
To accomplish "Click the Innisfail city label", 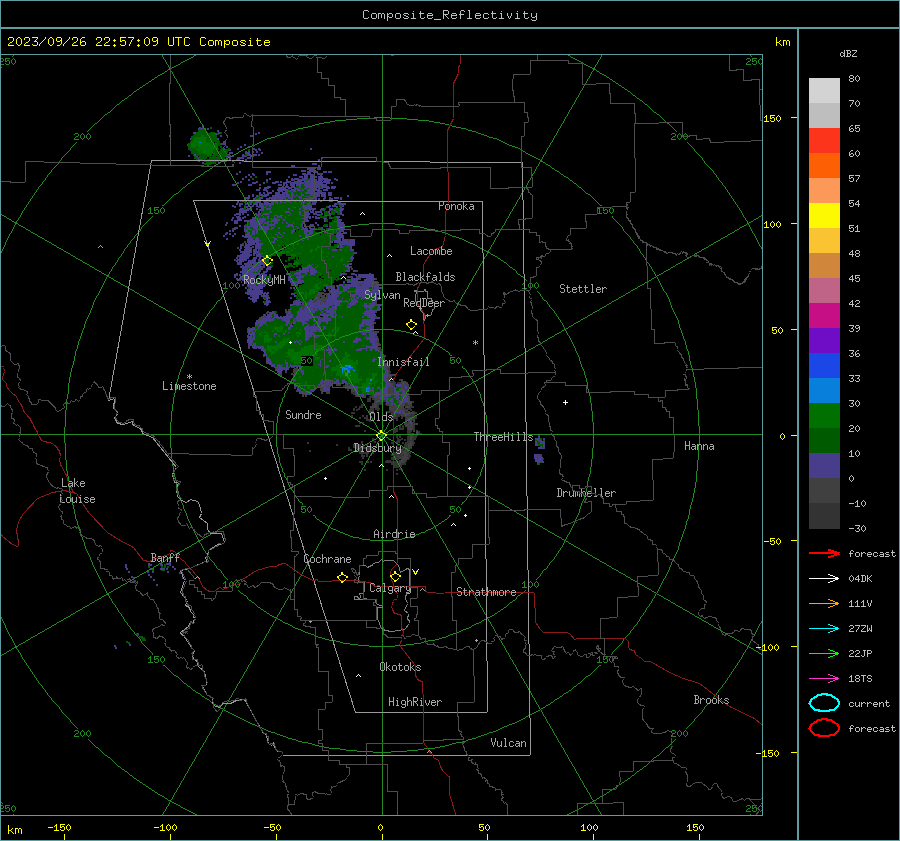I will [404, 362].
